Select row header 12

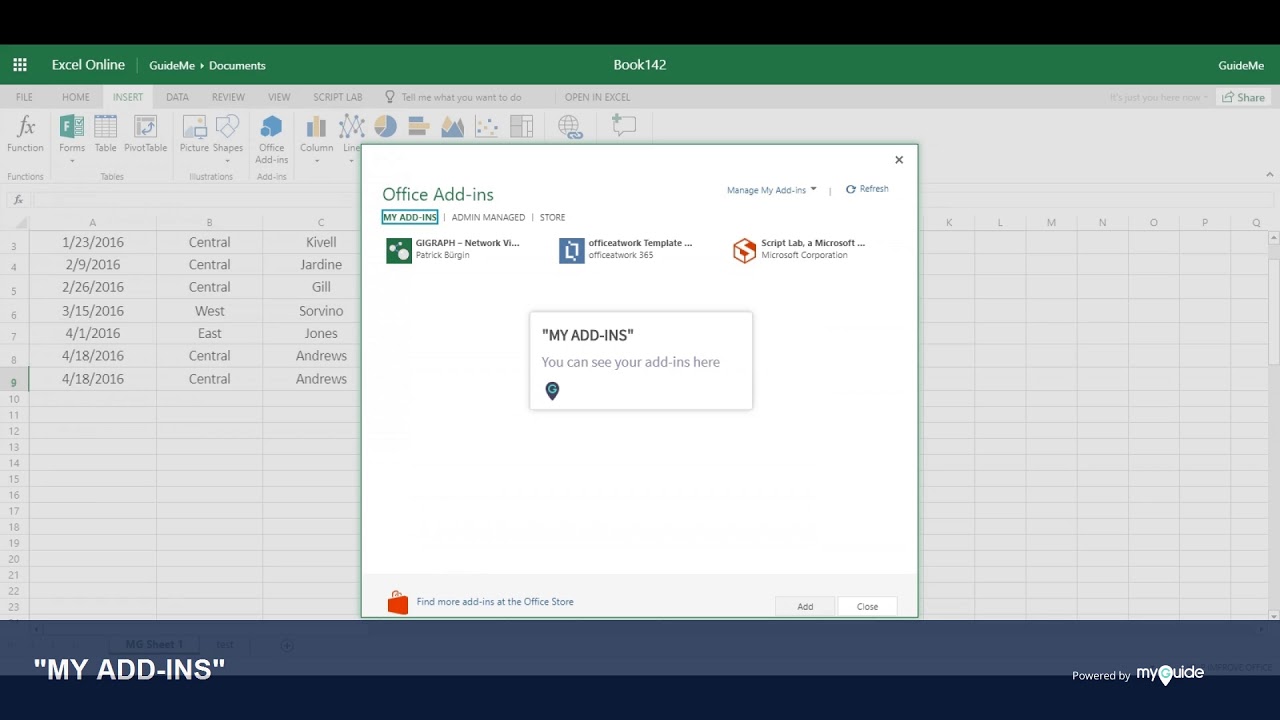pos(14,431)
